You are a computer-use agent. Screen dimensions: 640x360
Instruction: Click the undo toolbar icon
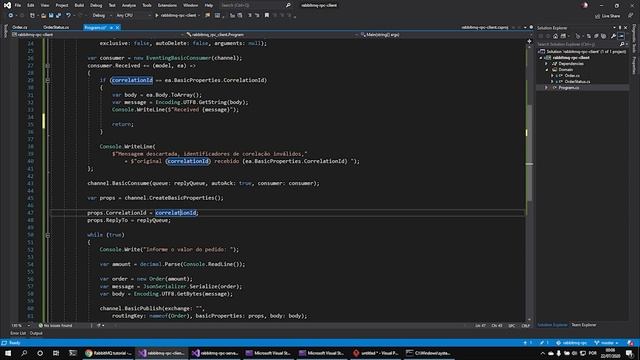click(x=68, y=16)
